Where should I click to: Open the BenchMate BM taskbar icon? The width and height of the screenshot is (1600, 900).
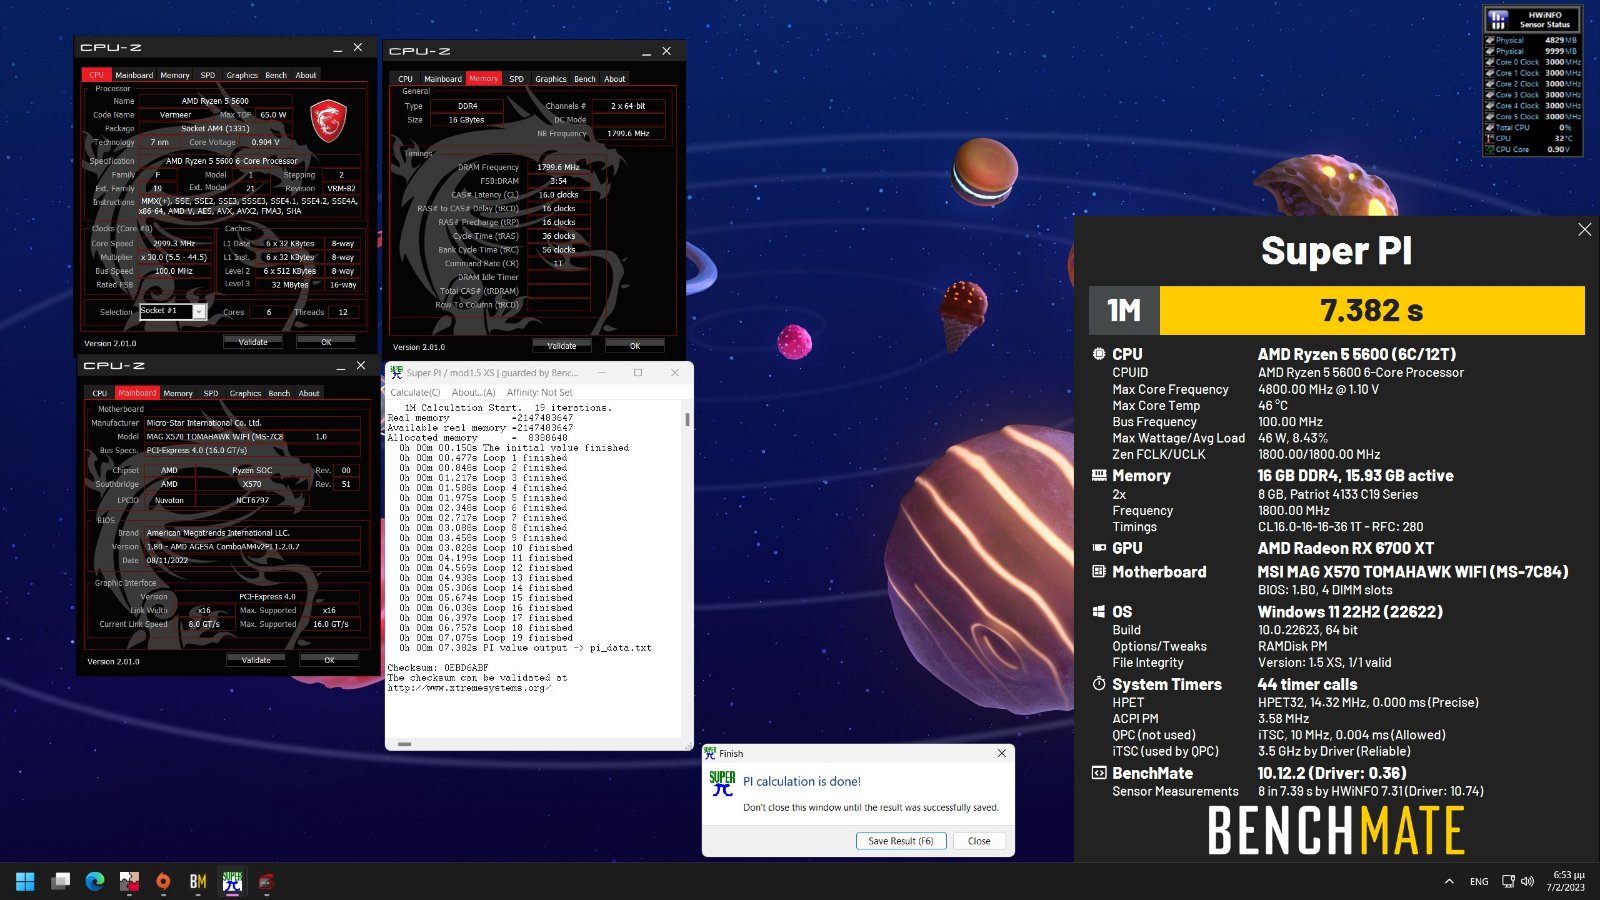[198, 881]
